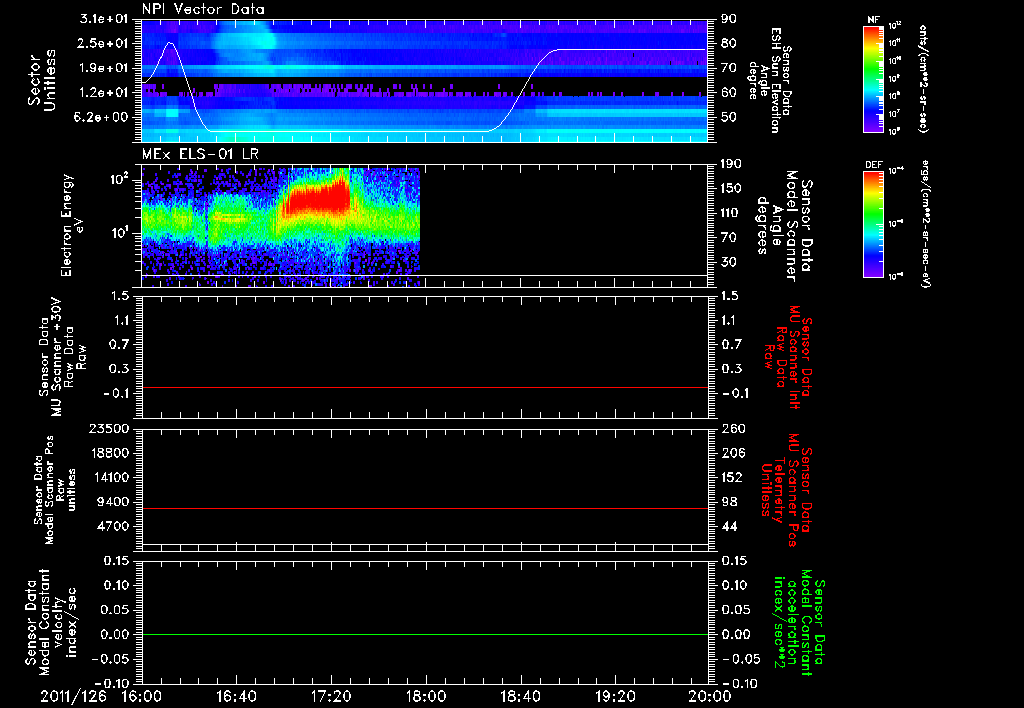Click the 18:00 time axis label
The height and width of the screenshot is (708, 1024).
426,696
